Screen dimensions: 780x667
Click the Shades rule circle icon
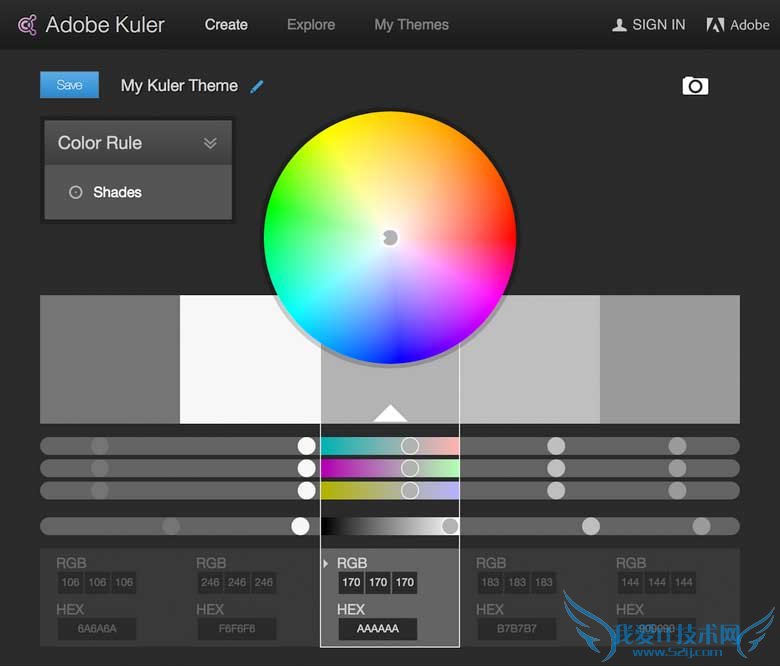76,192
